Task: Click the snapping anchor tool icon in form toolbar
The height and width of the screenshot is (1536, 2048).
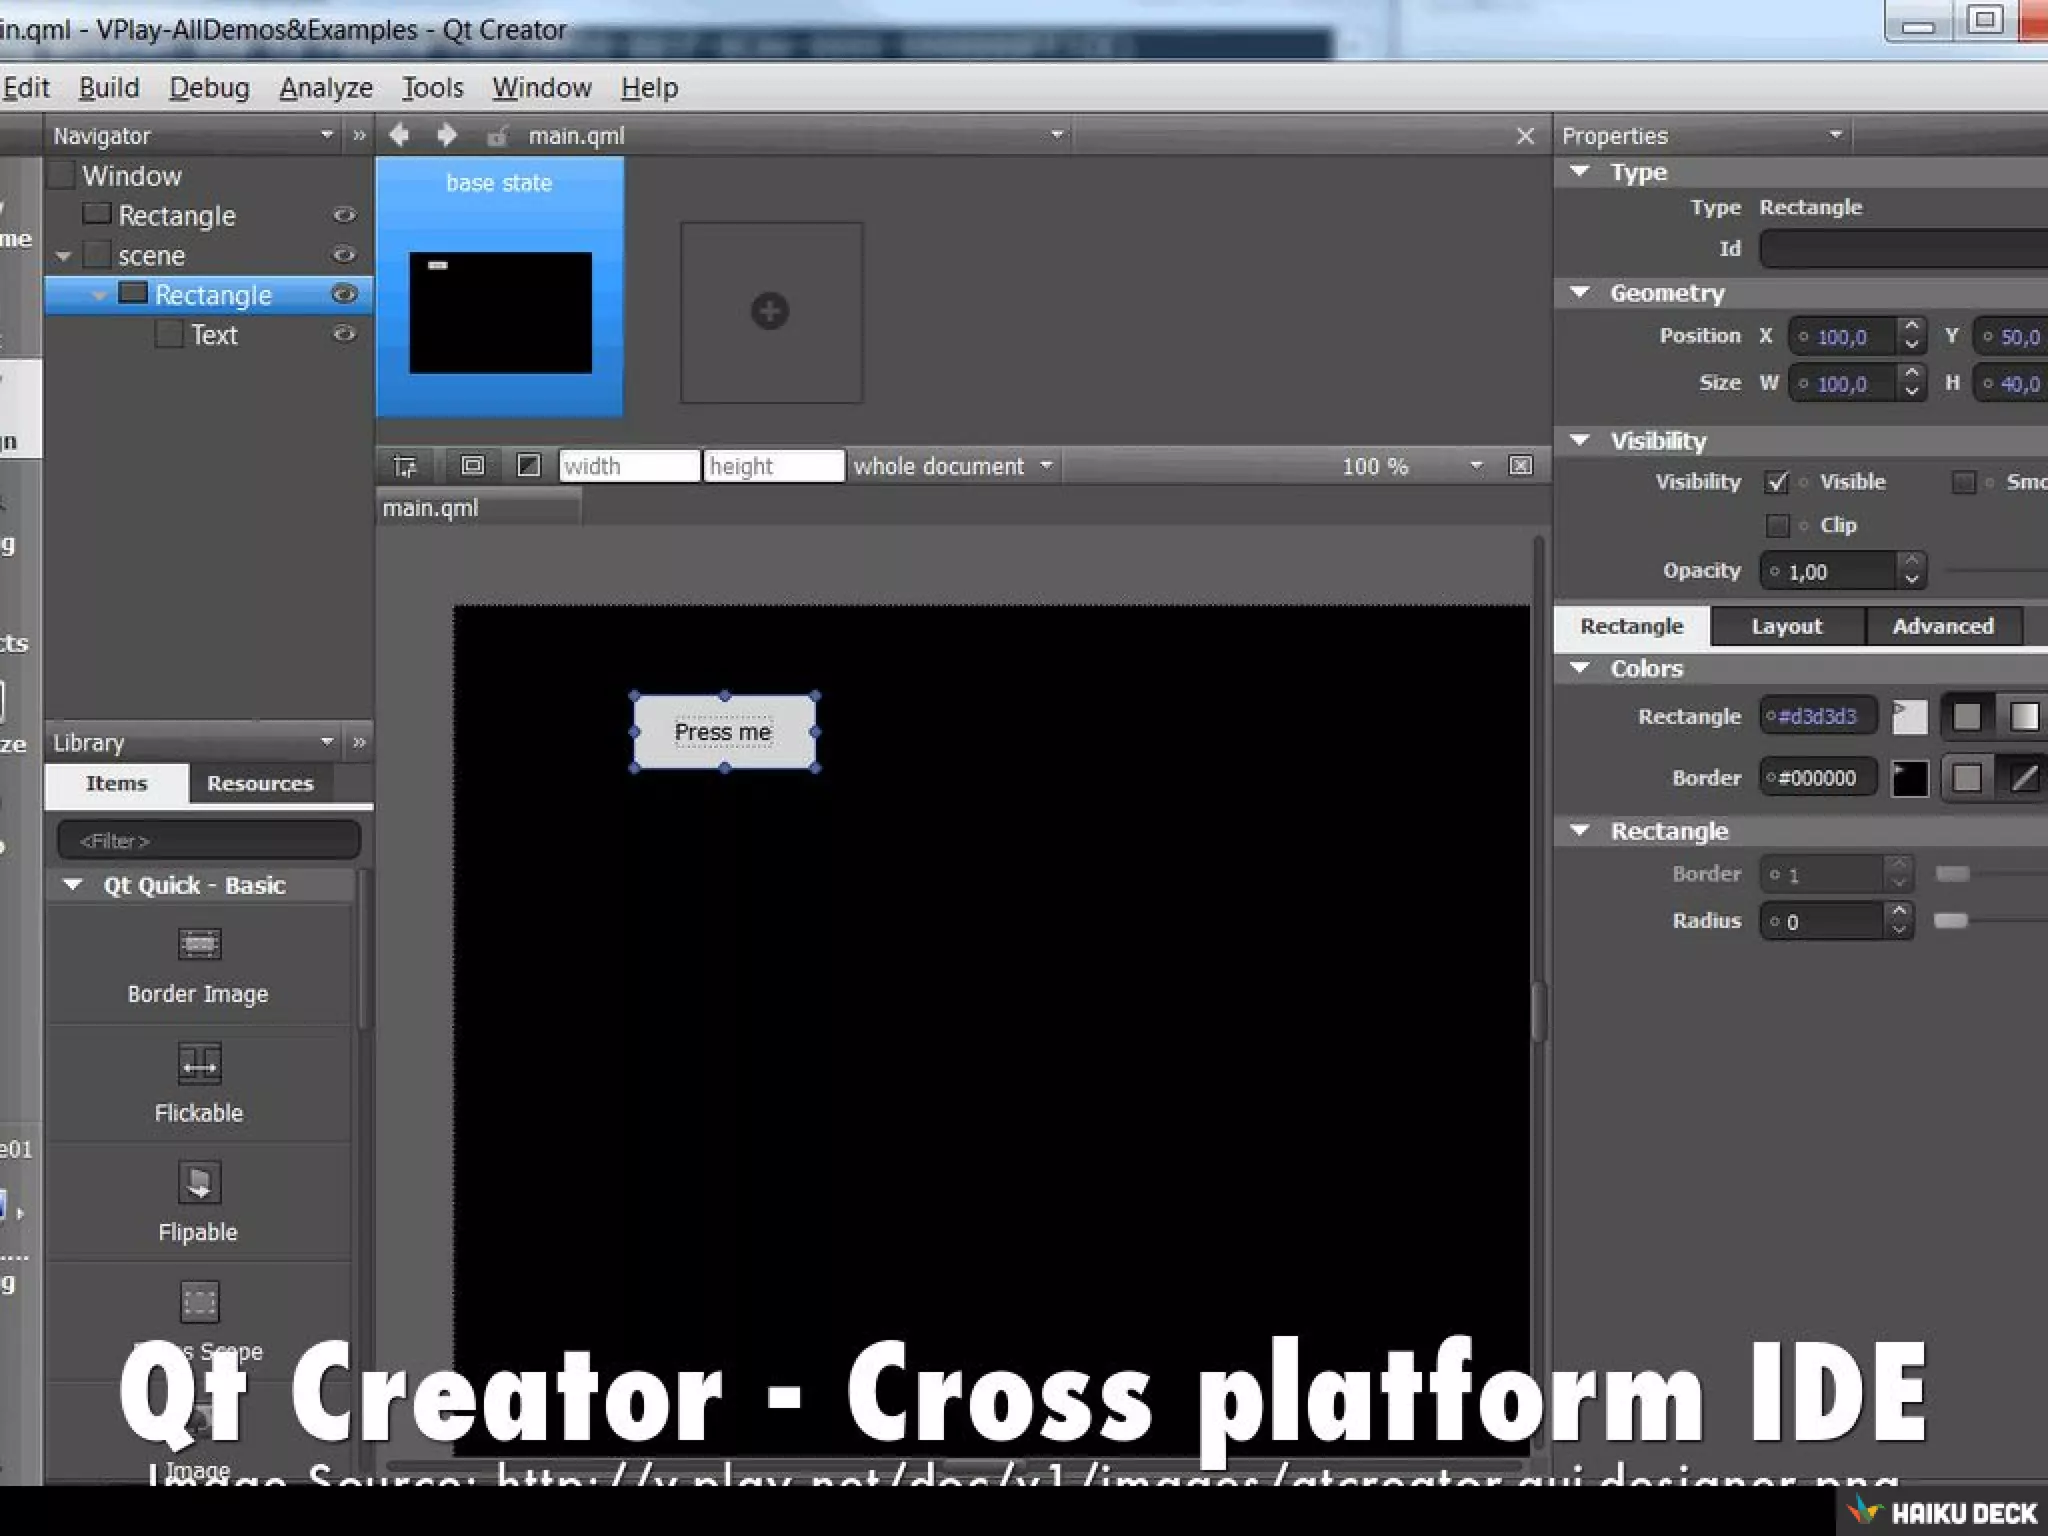Action: coord(405,466)
